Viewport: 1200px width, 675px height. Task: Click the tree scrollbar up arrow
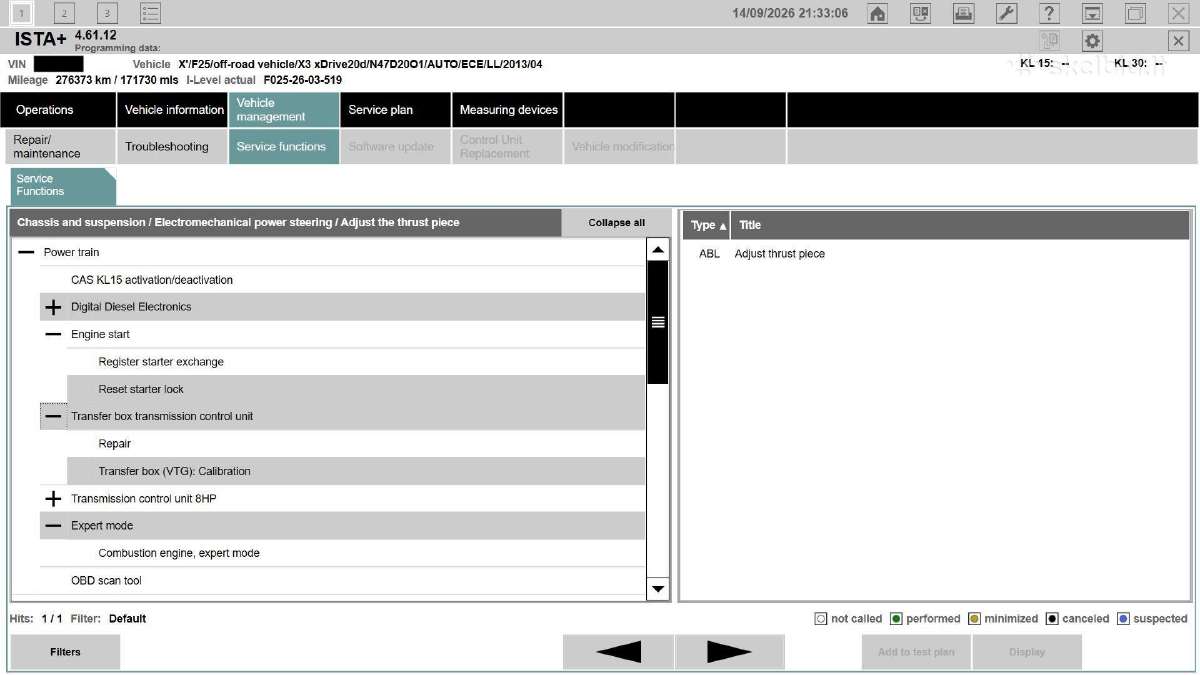pos(658,250)
